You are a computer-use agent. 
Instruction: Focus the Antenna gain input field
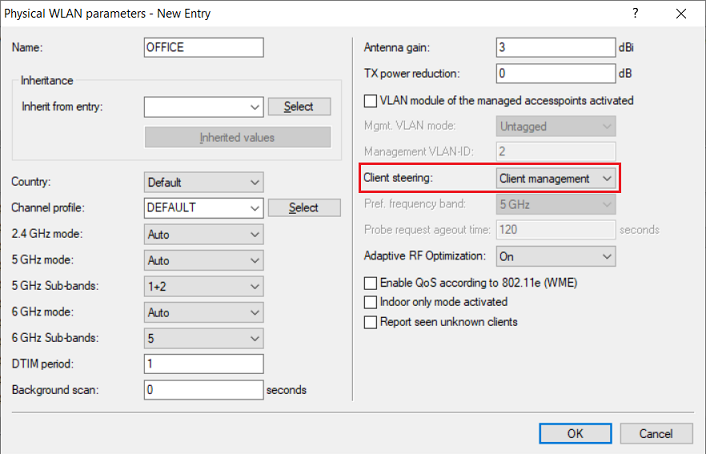[x=555, y=48]
